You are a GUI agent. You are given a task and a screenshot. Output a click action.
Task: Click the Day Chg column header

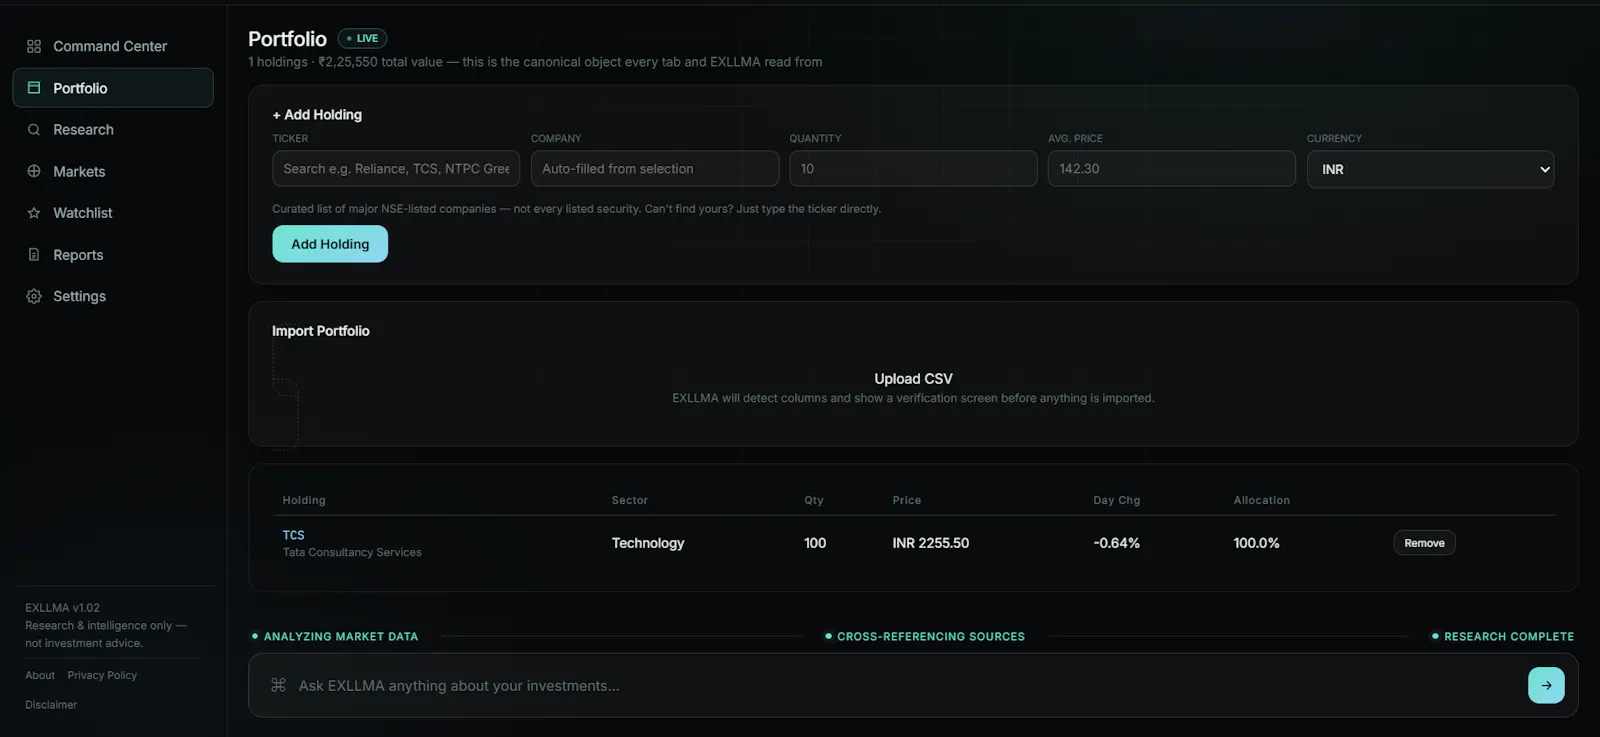1117,500
